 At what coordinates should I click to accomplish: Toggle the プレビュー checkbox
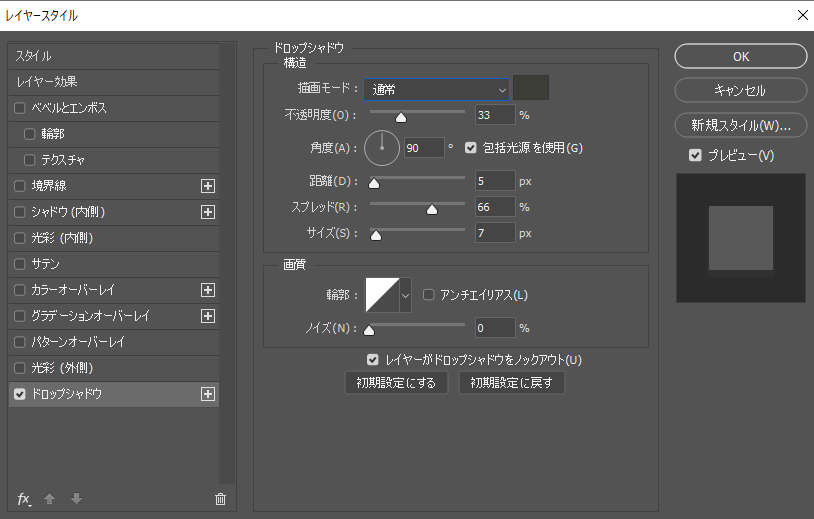(695, 155)
